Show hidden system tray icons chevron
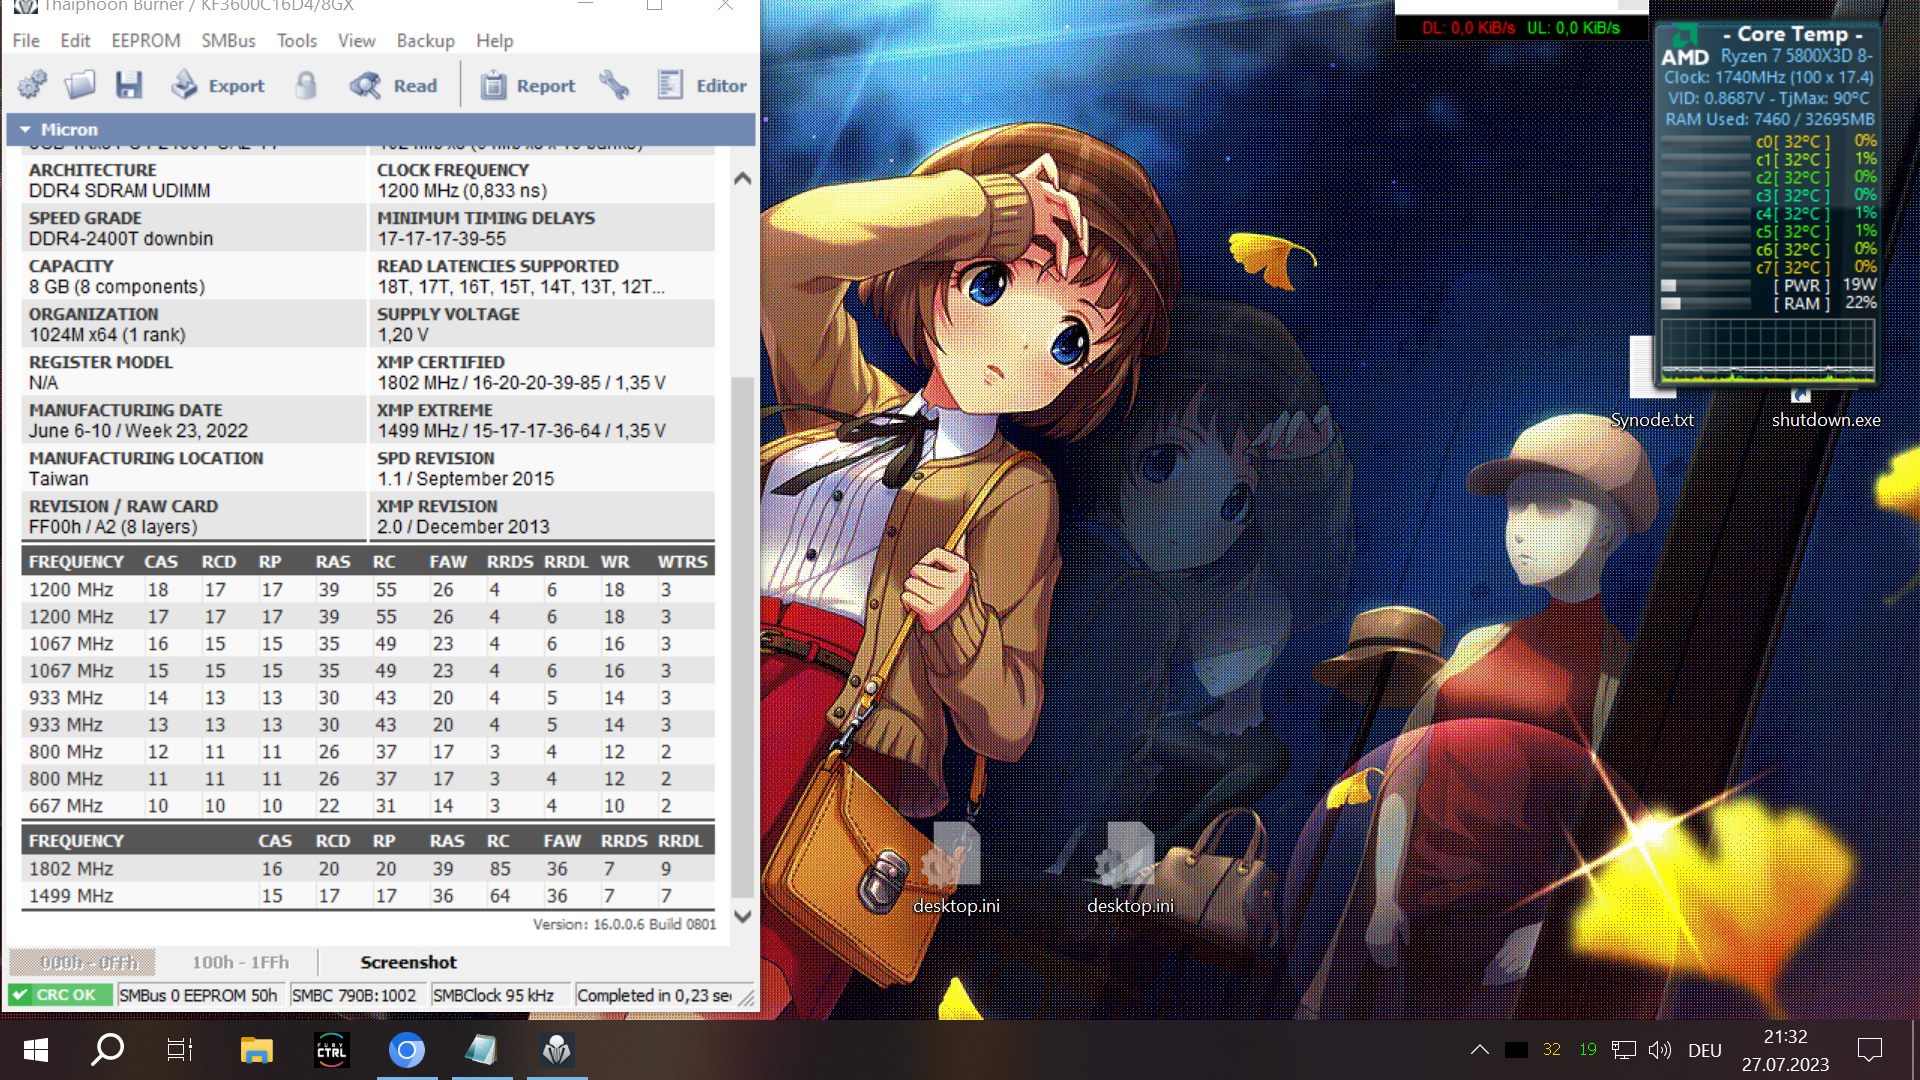 pos(1479,1050)
